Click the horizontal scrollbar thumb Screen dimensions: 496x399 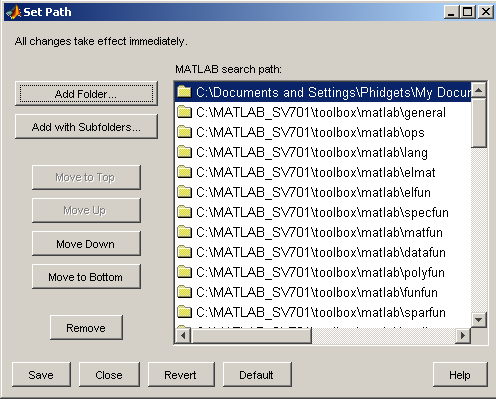251,335
